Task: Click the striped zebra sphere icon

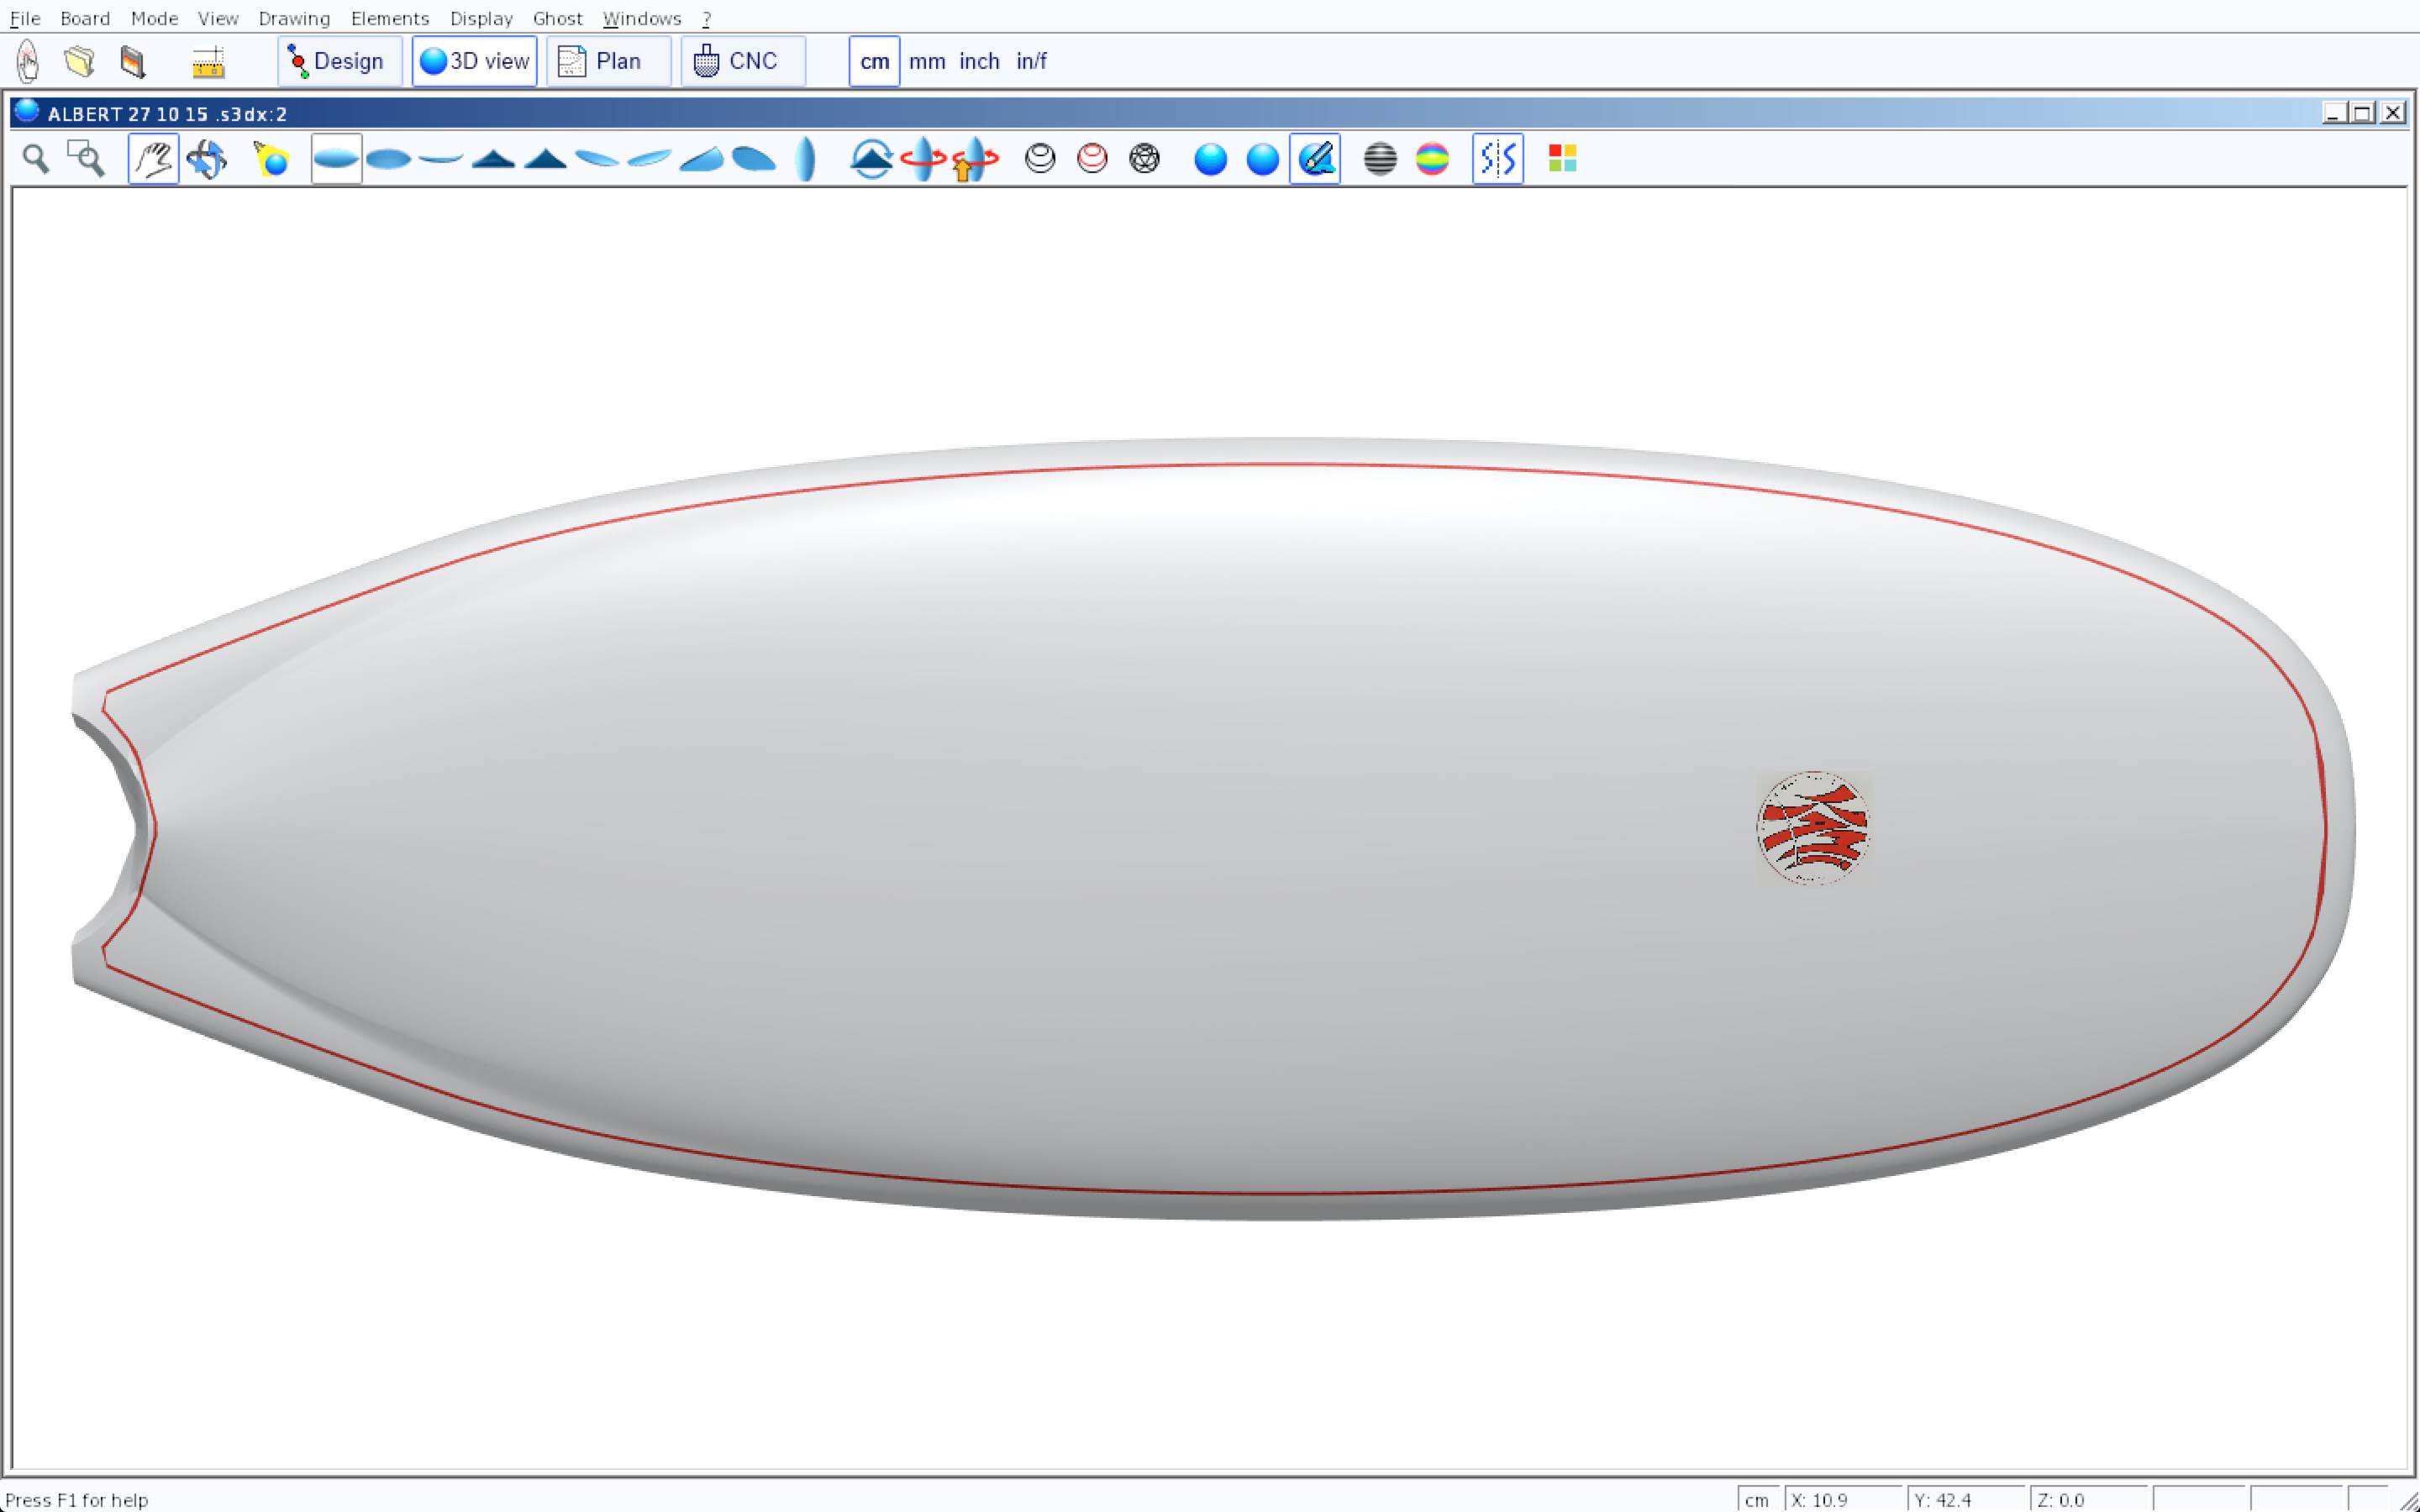Action: [x=1380, y=159]
